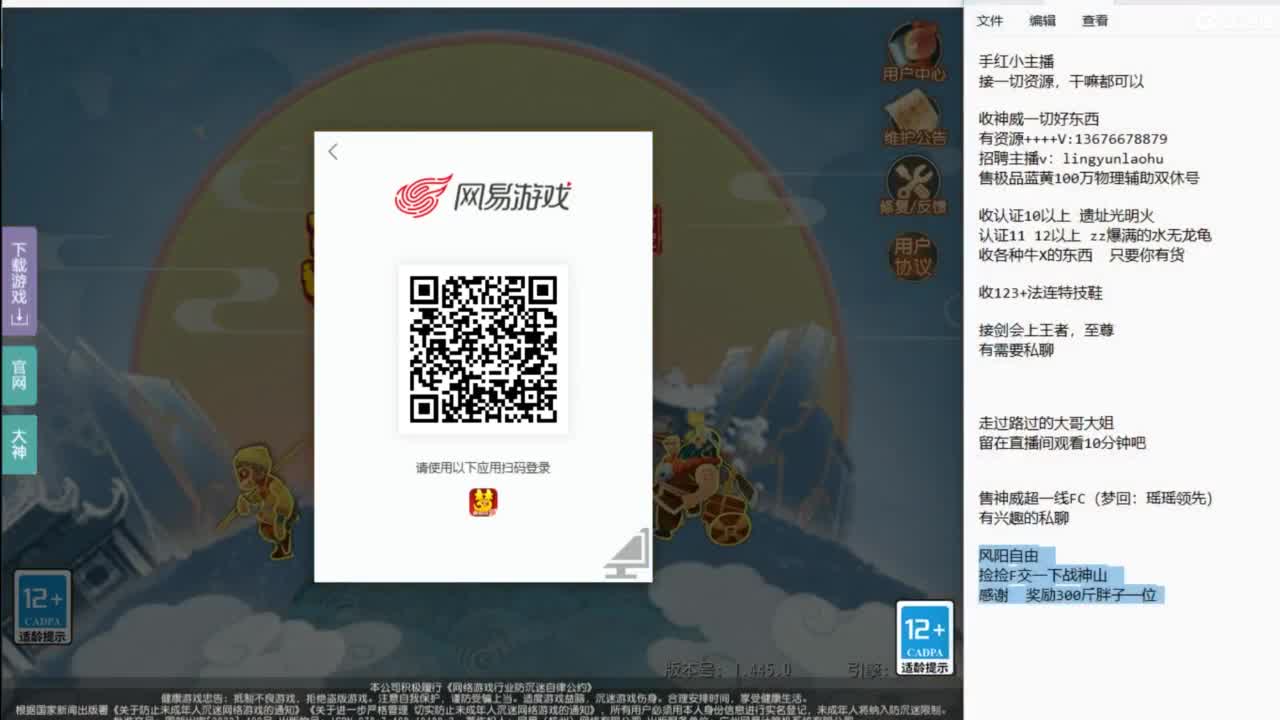Viewport: 1280px width, 720px height.
Task: Click the 12+ CADPA badge at bottom right
Action: (925, 638)
